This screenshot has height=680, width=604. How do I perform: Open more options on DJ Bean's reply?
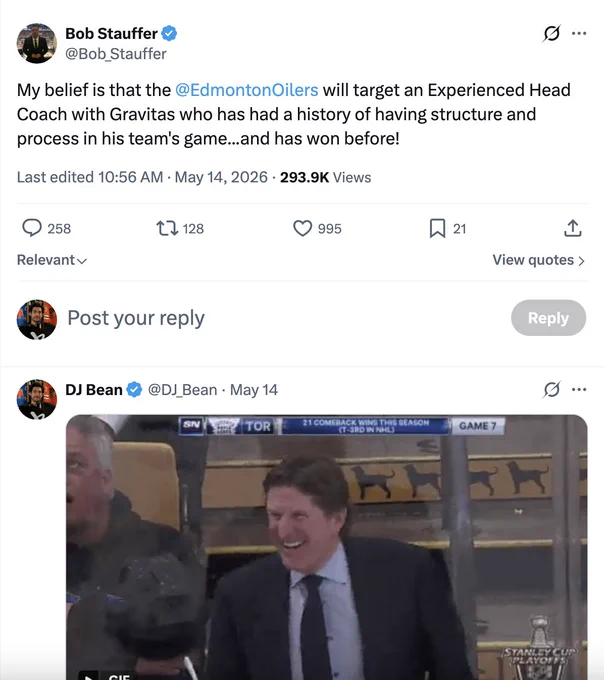pos(579,389)
